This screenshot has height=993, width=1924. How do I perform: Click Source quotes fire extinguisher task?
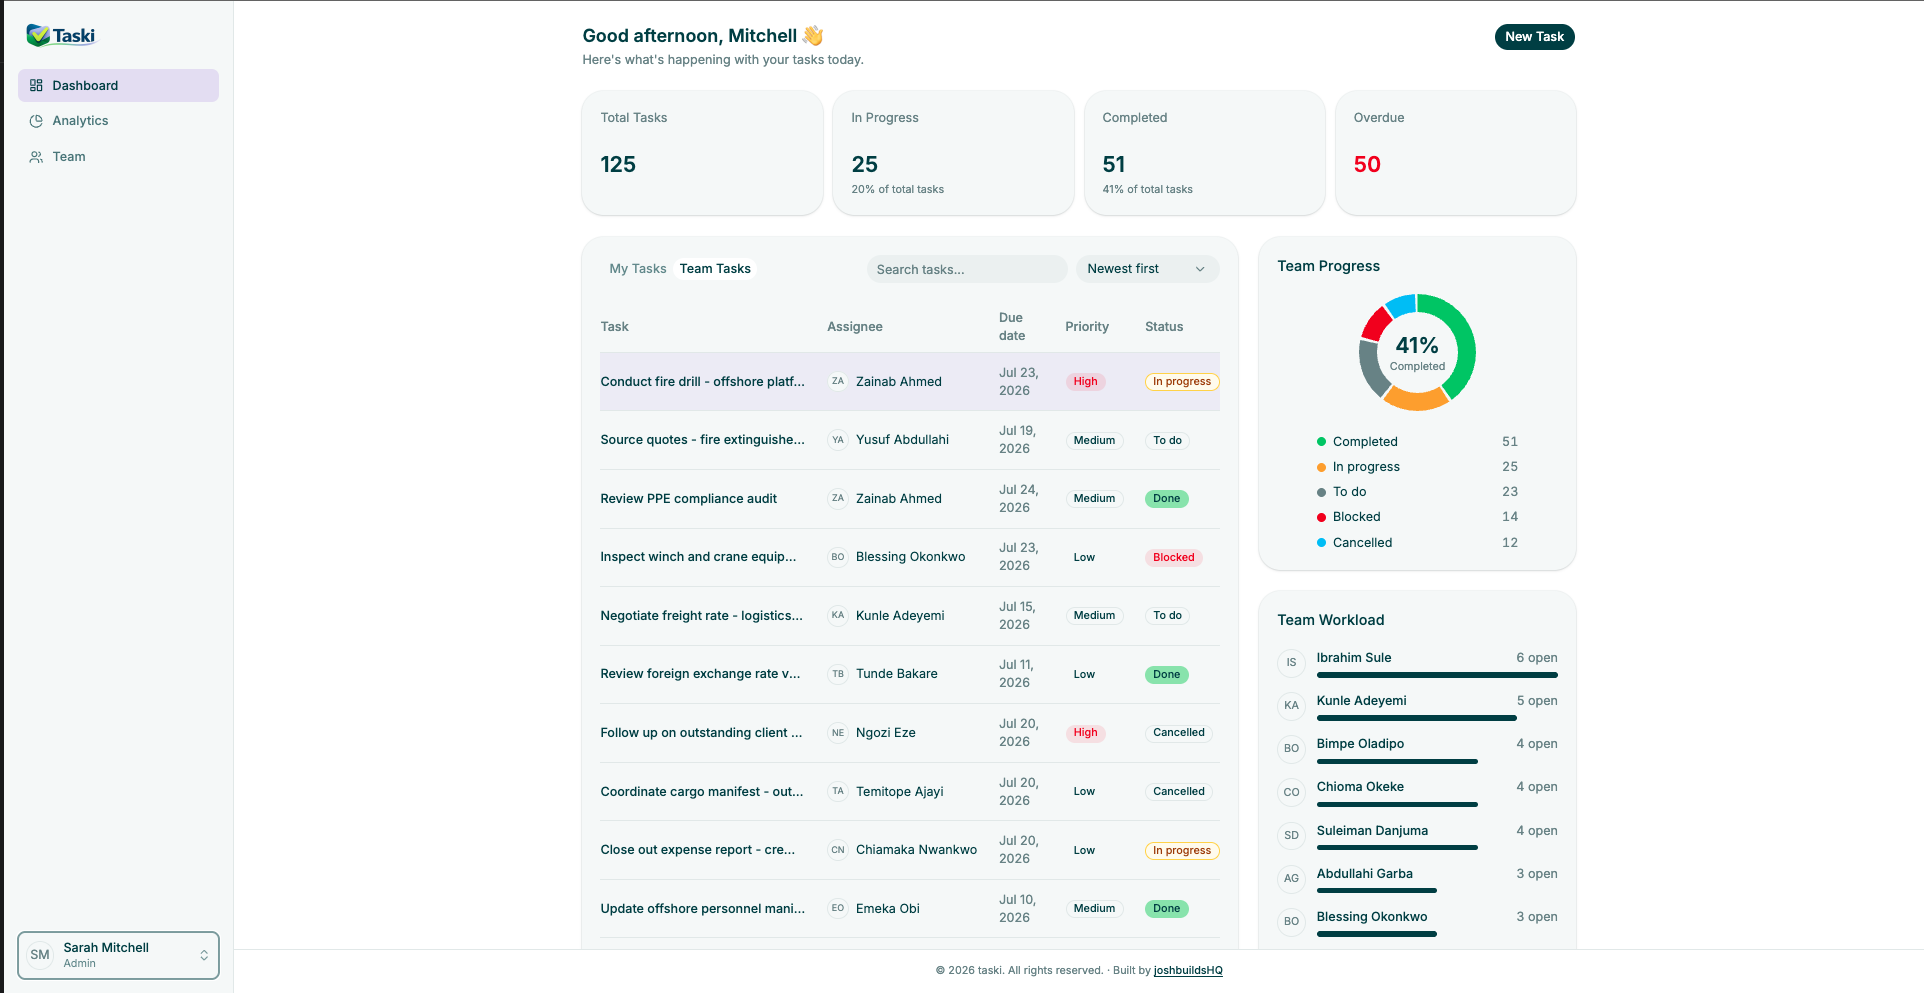702,440
